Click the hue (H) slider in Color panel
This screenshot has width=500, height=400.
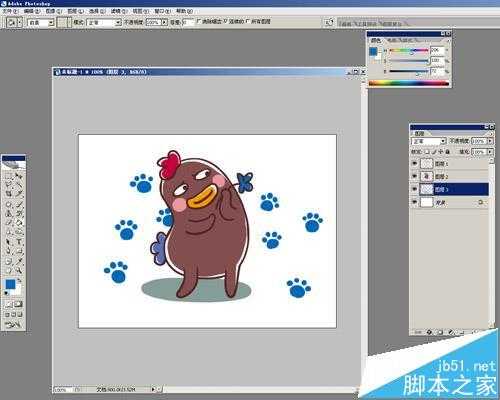409,51
